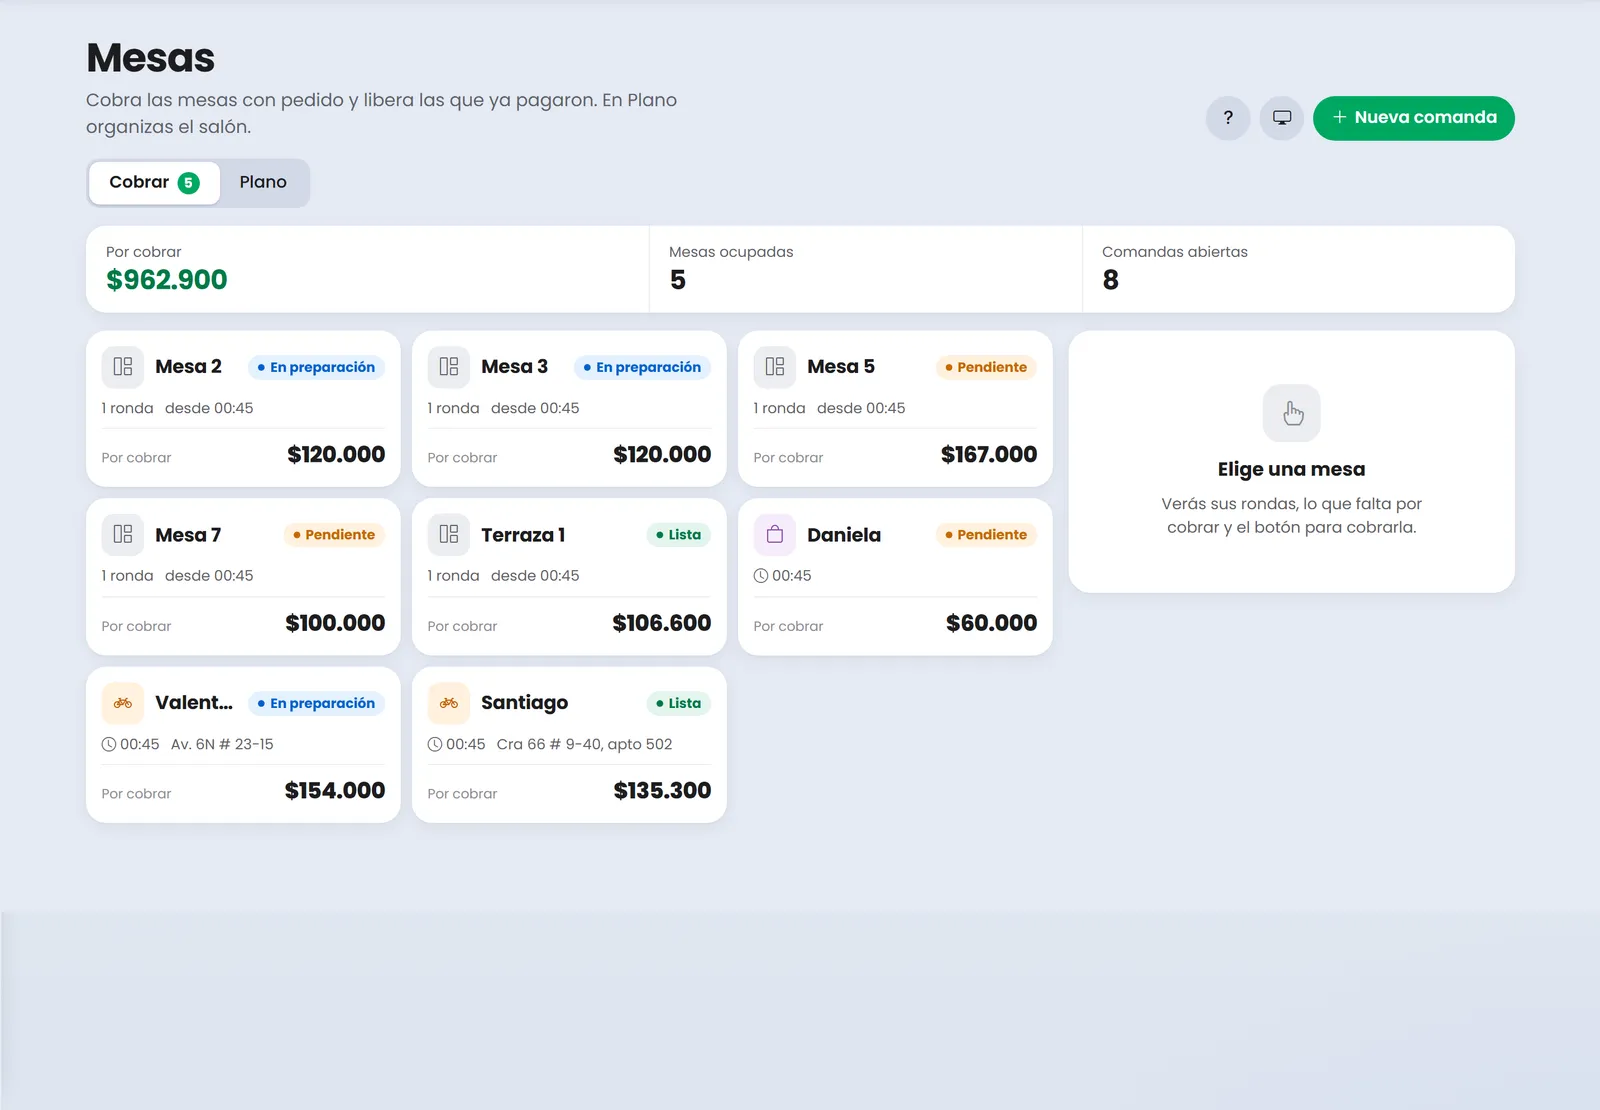Image resolution: width=1600 pixels, height=1110 pixels.
Task: Click the monitor display icon button
Action: pyautogui.click(x=1282, y=118)
